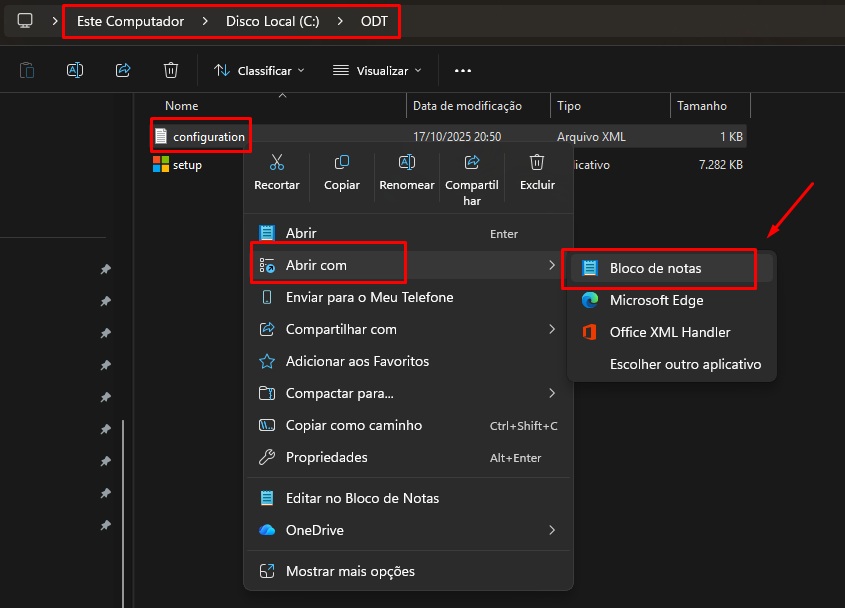Click the Copiar icon in context menu
The height and width of the screenshot is (608, 845).
click(342, 162)
